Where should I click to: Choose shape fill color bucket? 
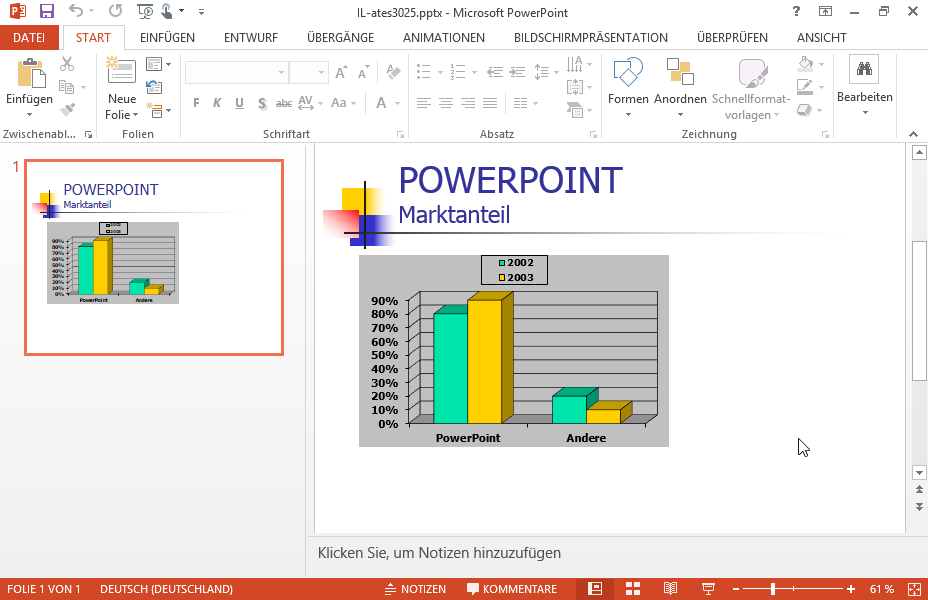[805, 63]
